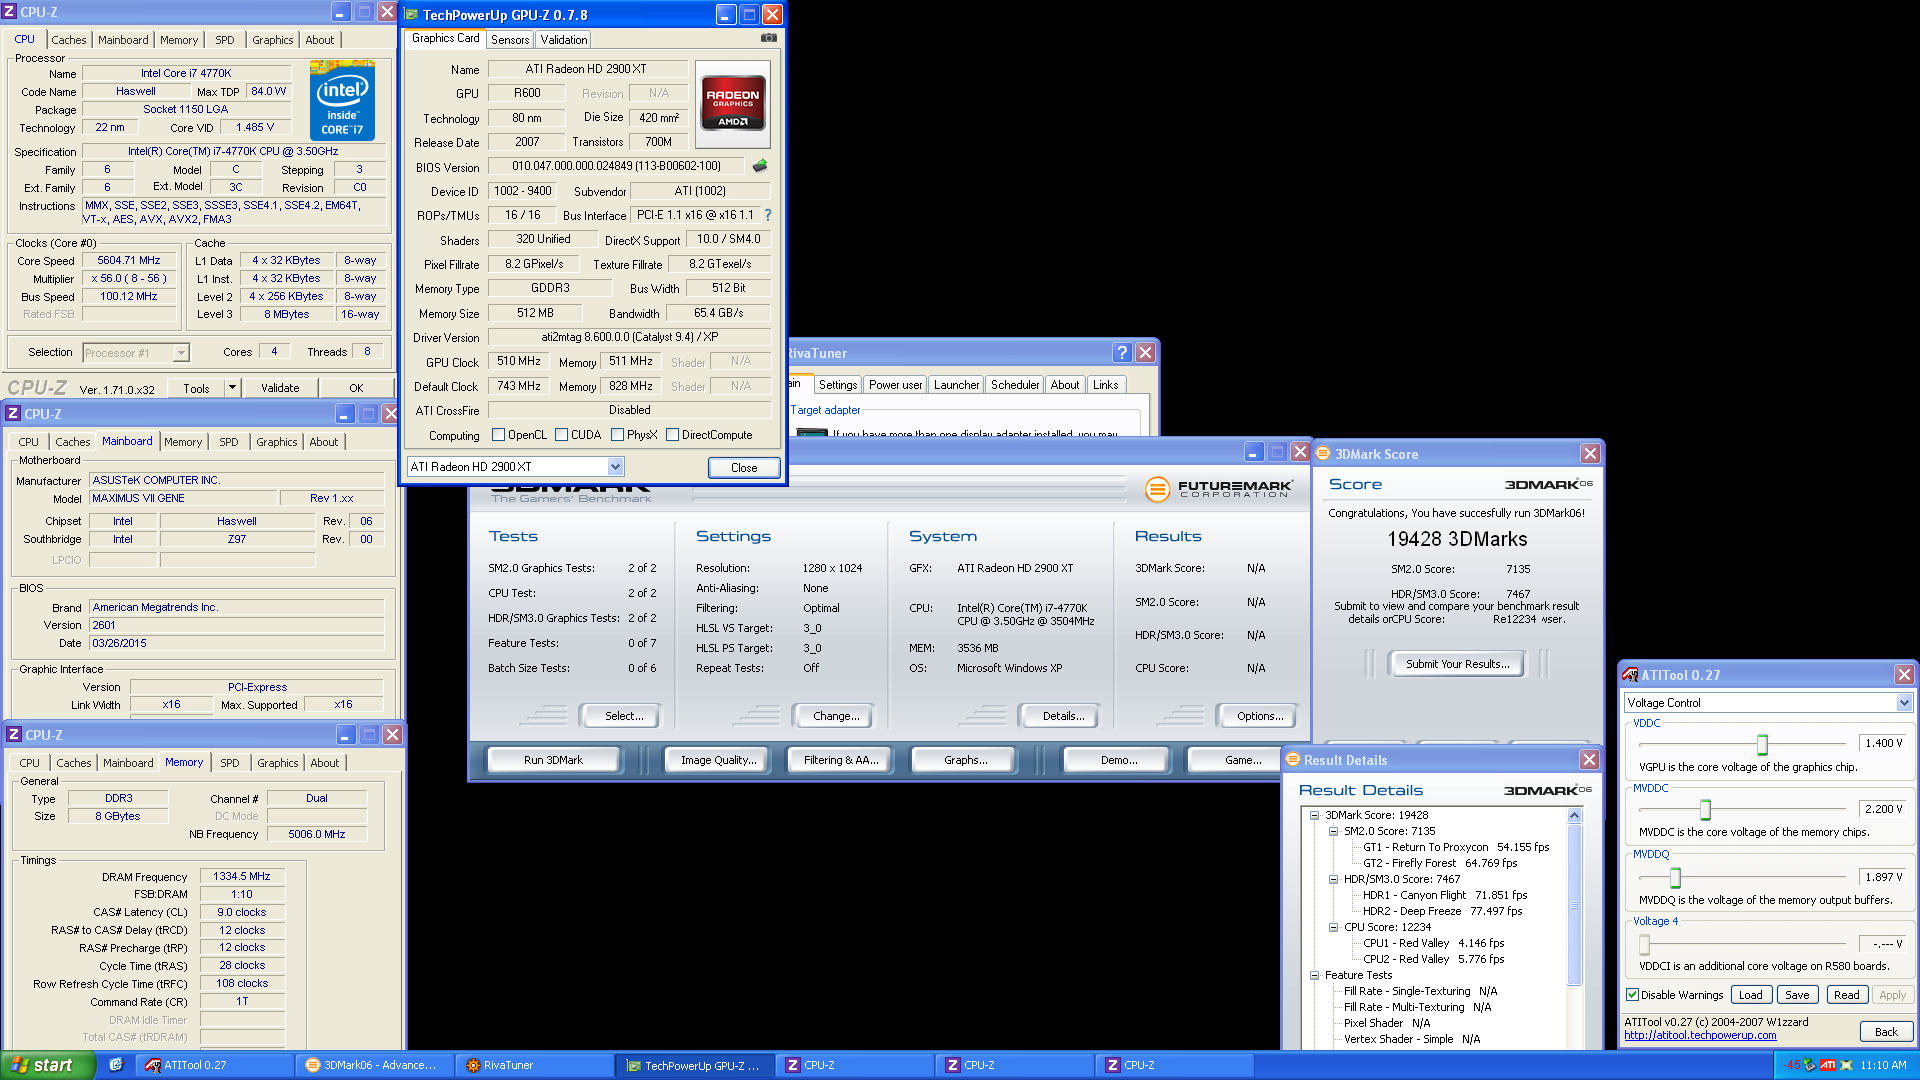
Task: Click the Futuremark Corporation logo
Action: click(x=1219, y=489)
